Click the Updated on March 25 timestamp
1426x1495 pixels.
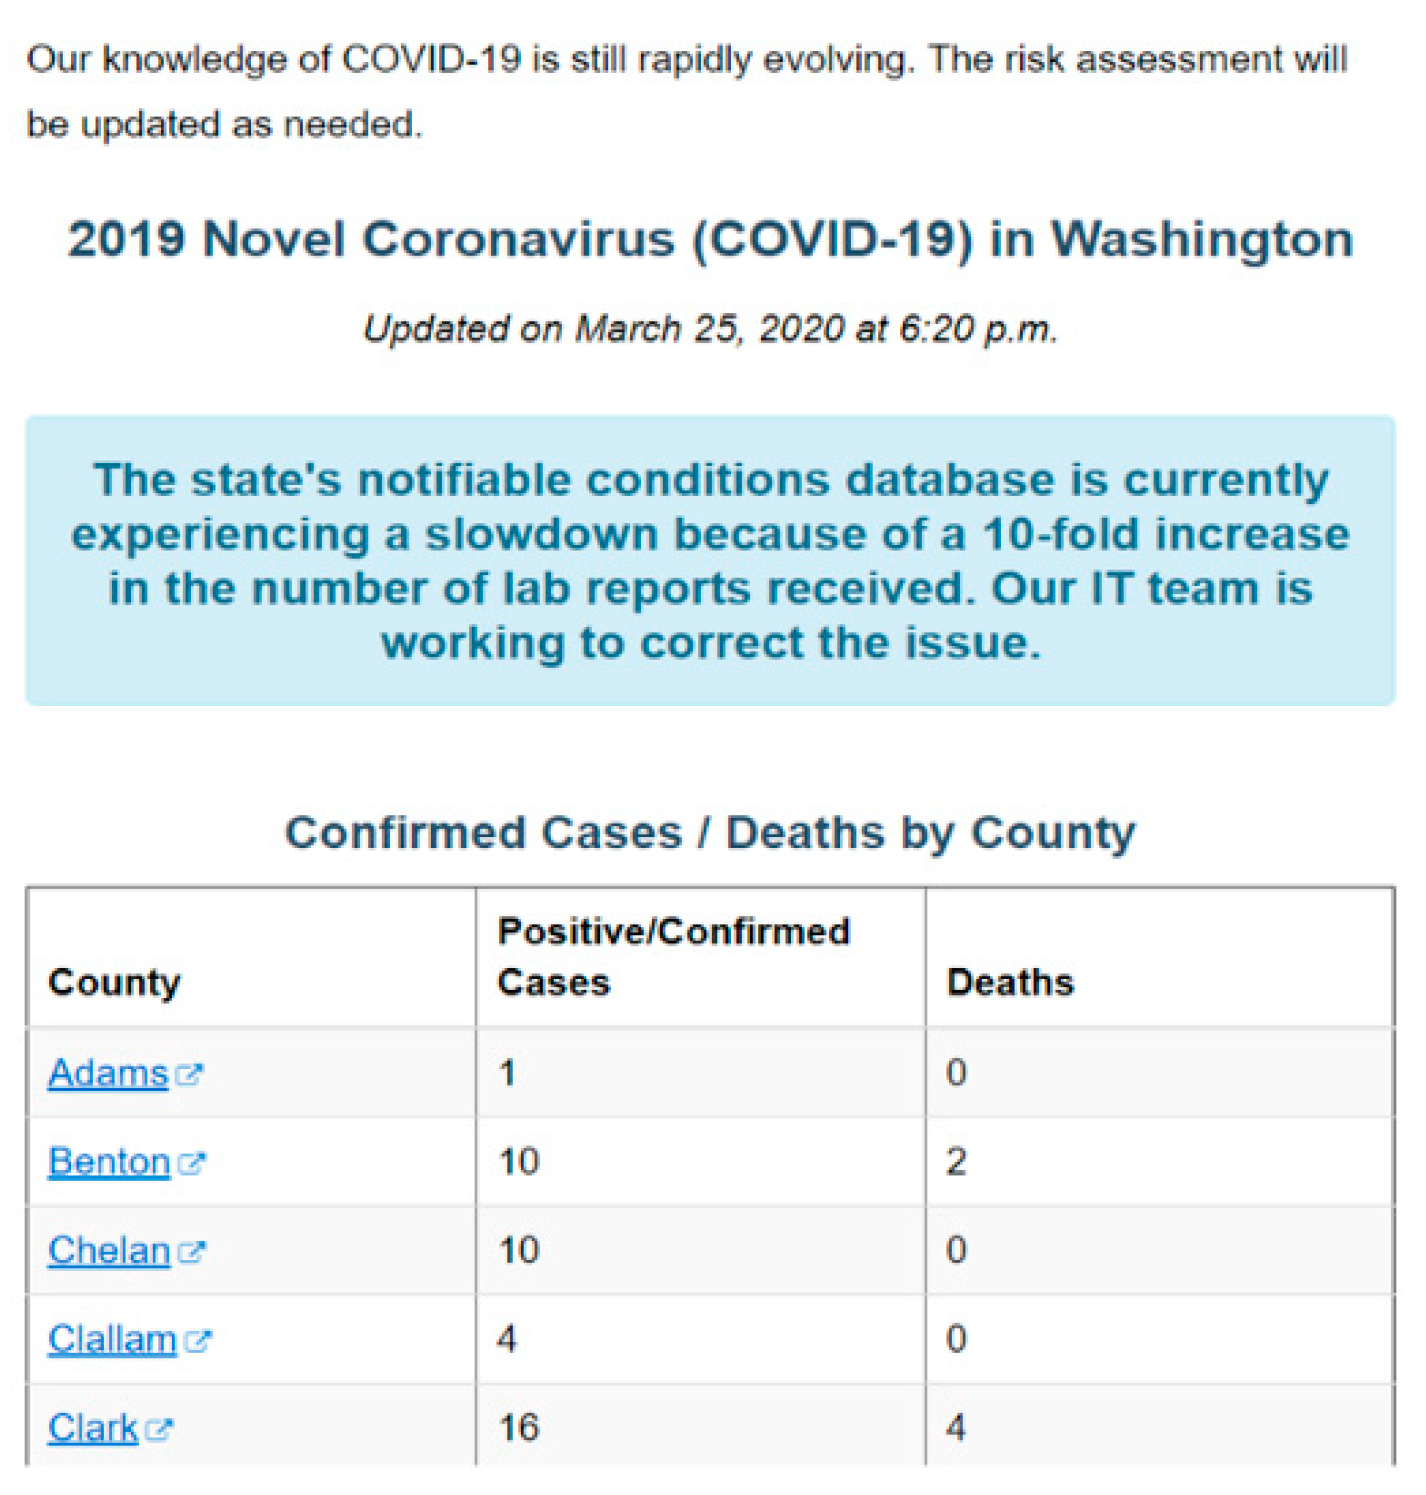pos(710,329)
